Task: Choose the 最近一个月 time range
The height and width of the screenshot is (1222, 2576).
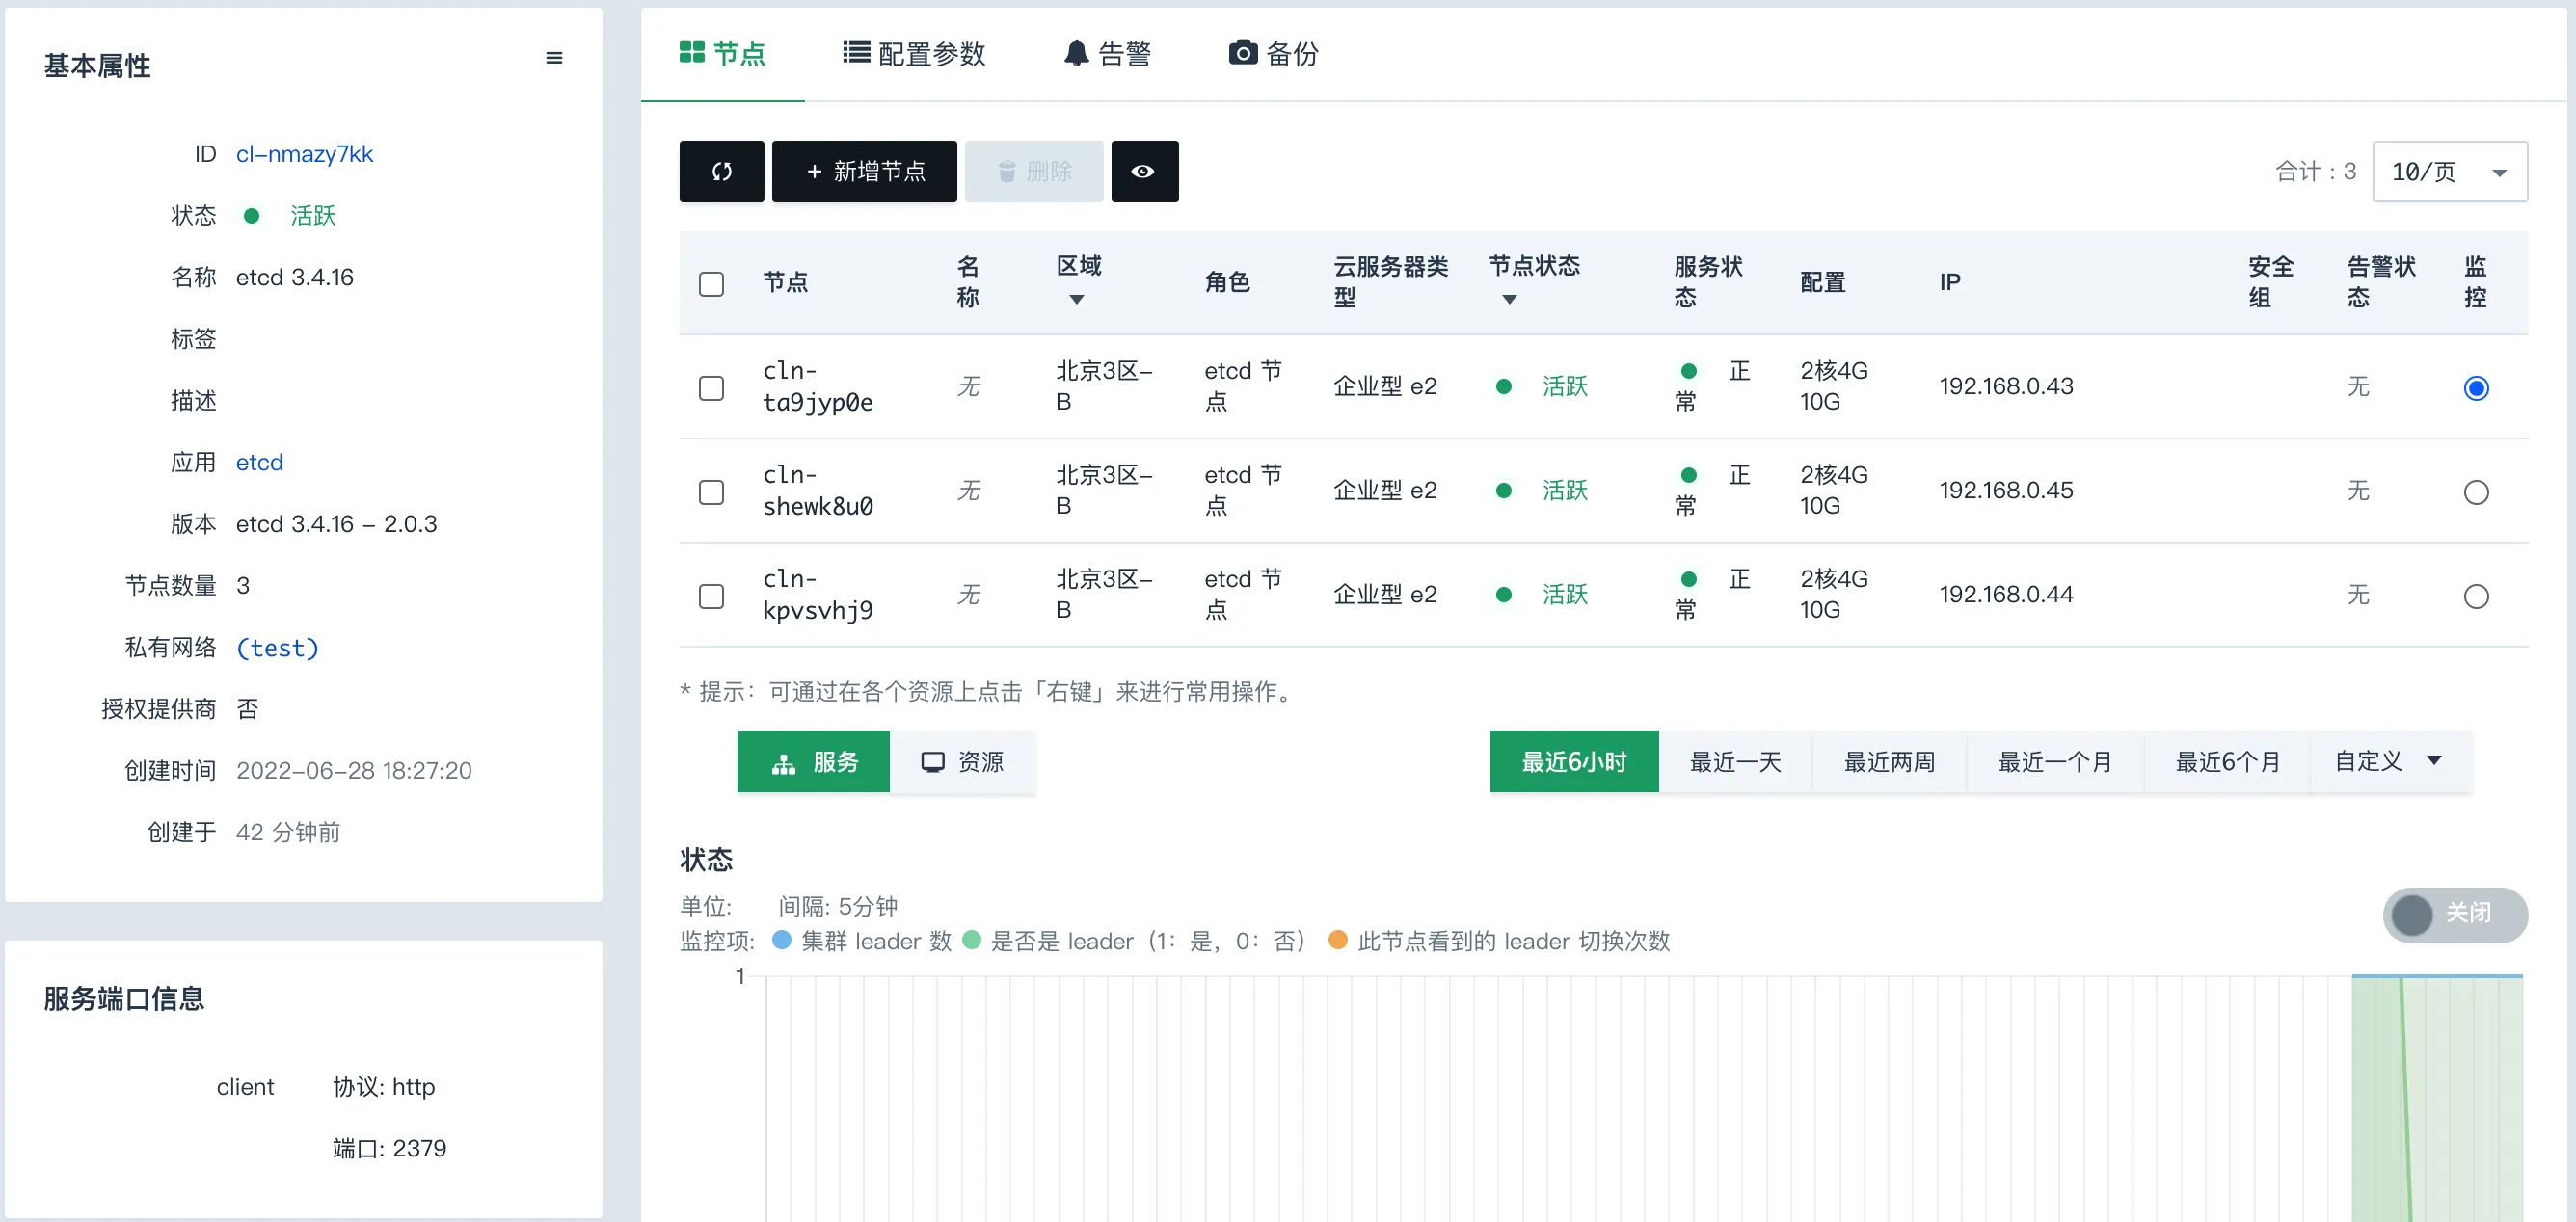Action: [x=2055, y=762]
